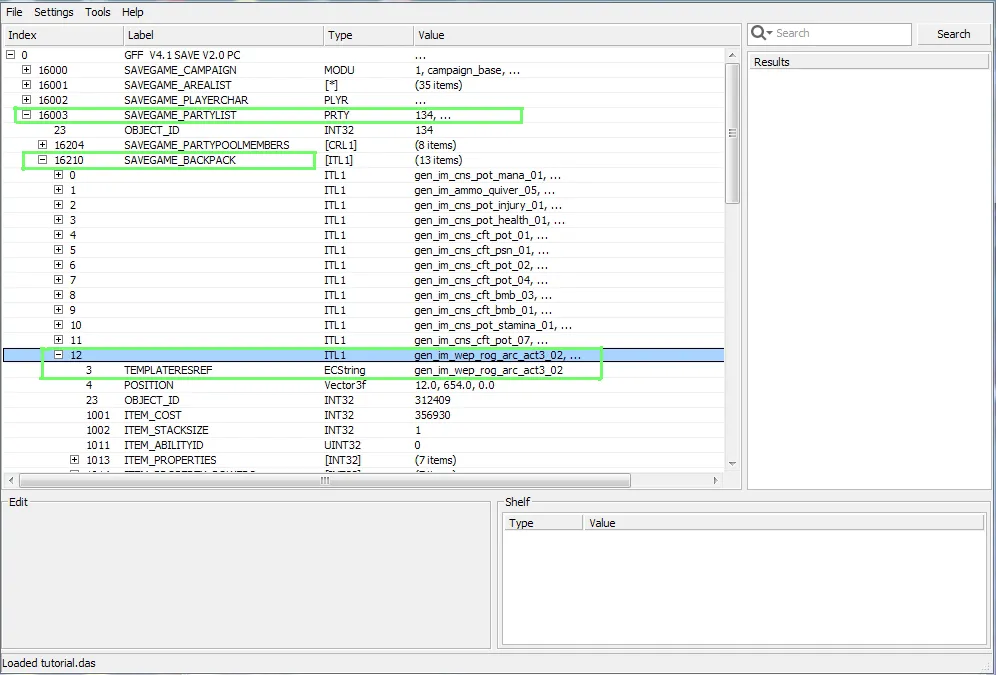Click the Value column header
This screenshot has width=996, height=675.
coord(430,35)
